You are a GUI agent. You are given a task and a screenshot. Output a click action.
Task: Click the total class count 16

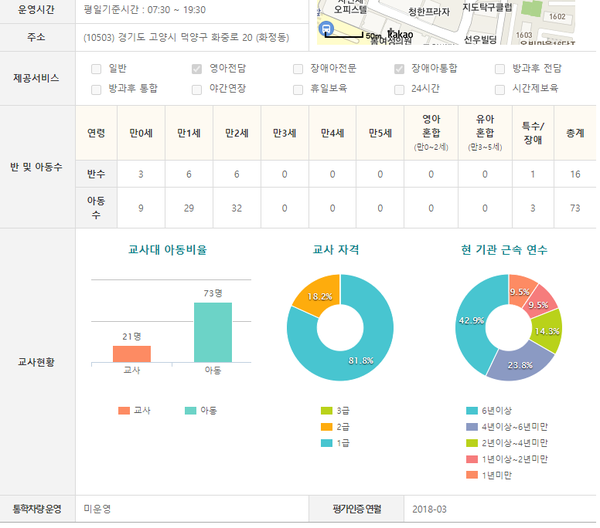[x=575, y=174]
